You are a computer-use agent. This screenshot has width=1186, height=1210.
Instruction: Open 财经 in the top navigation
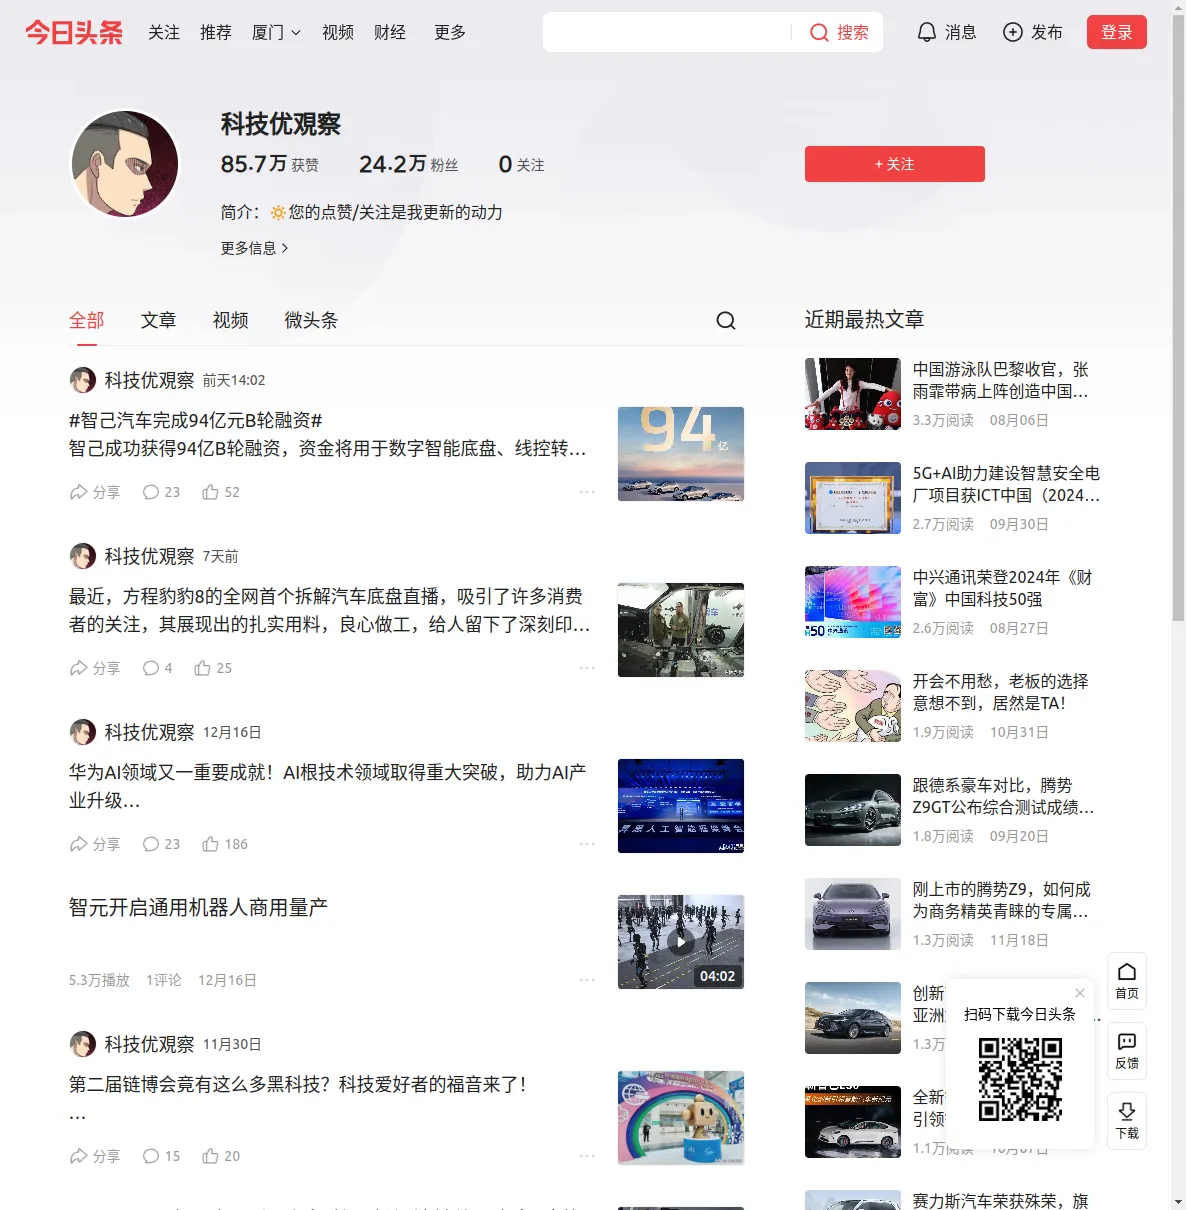[x=390, y=32]
